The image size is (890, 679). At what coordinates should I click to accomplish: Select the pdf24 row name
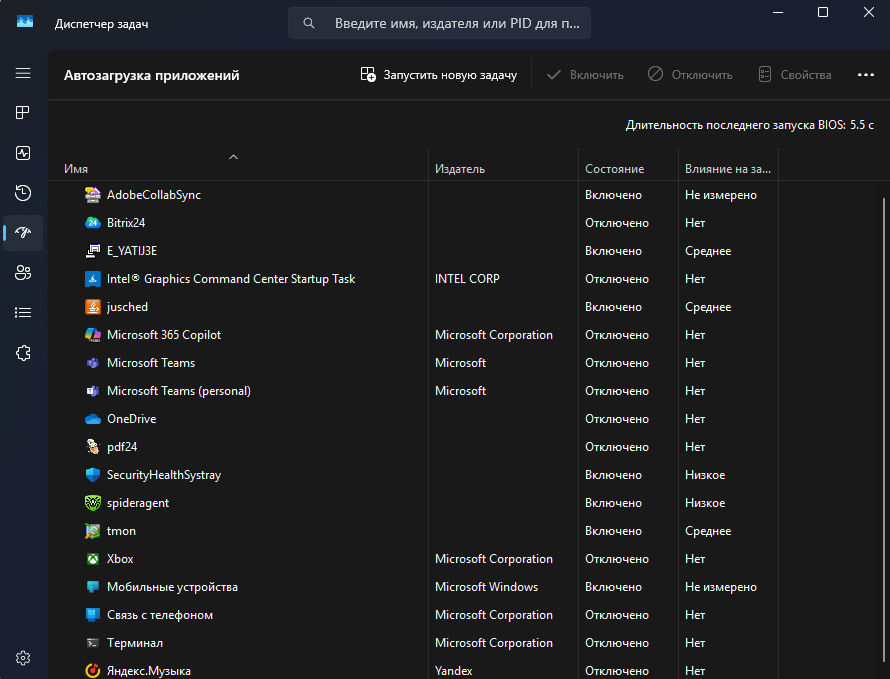[x=122, y=447]
